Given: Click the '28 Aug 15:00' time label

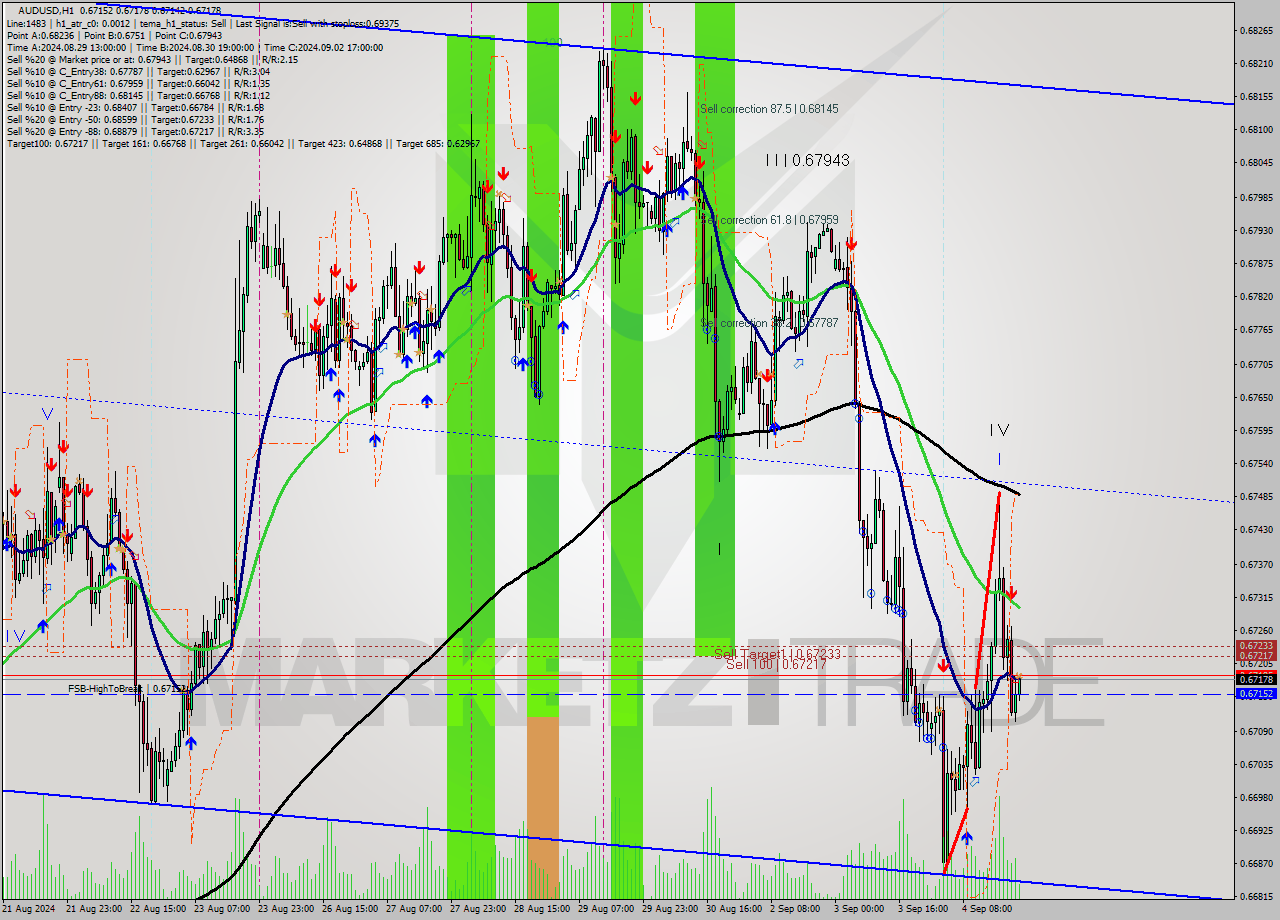Looking at the screenshot, I should 542,909.
